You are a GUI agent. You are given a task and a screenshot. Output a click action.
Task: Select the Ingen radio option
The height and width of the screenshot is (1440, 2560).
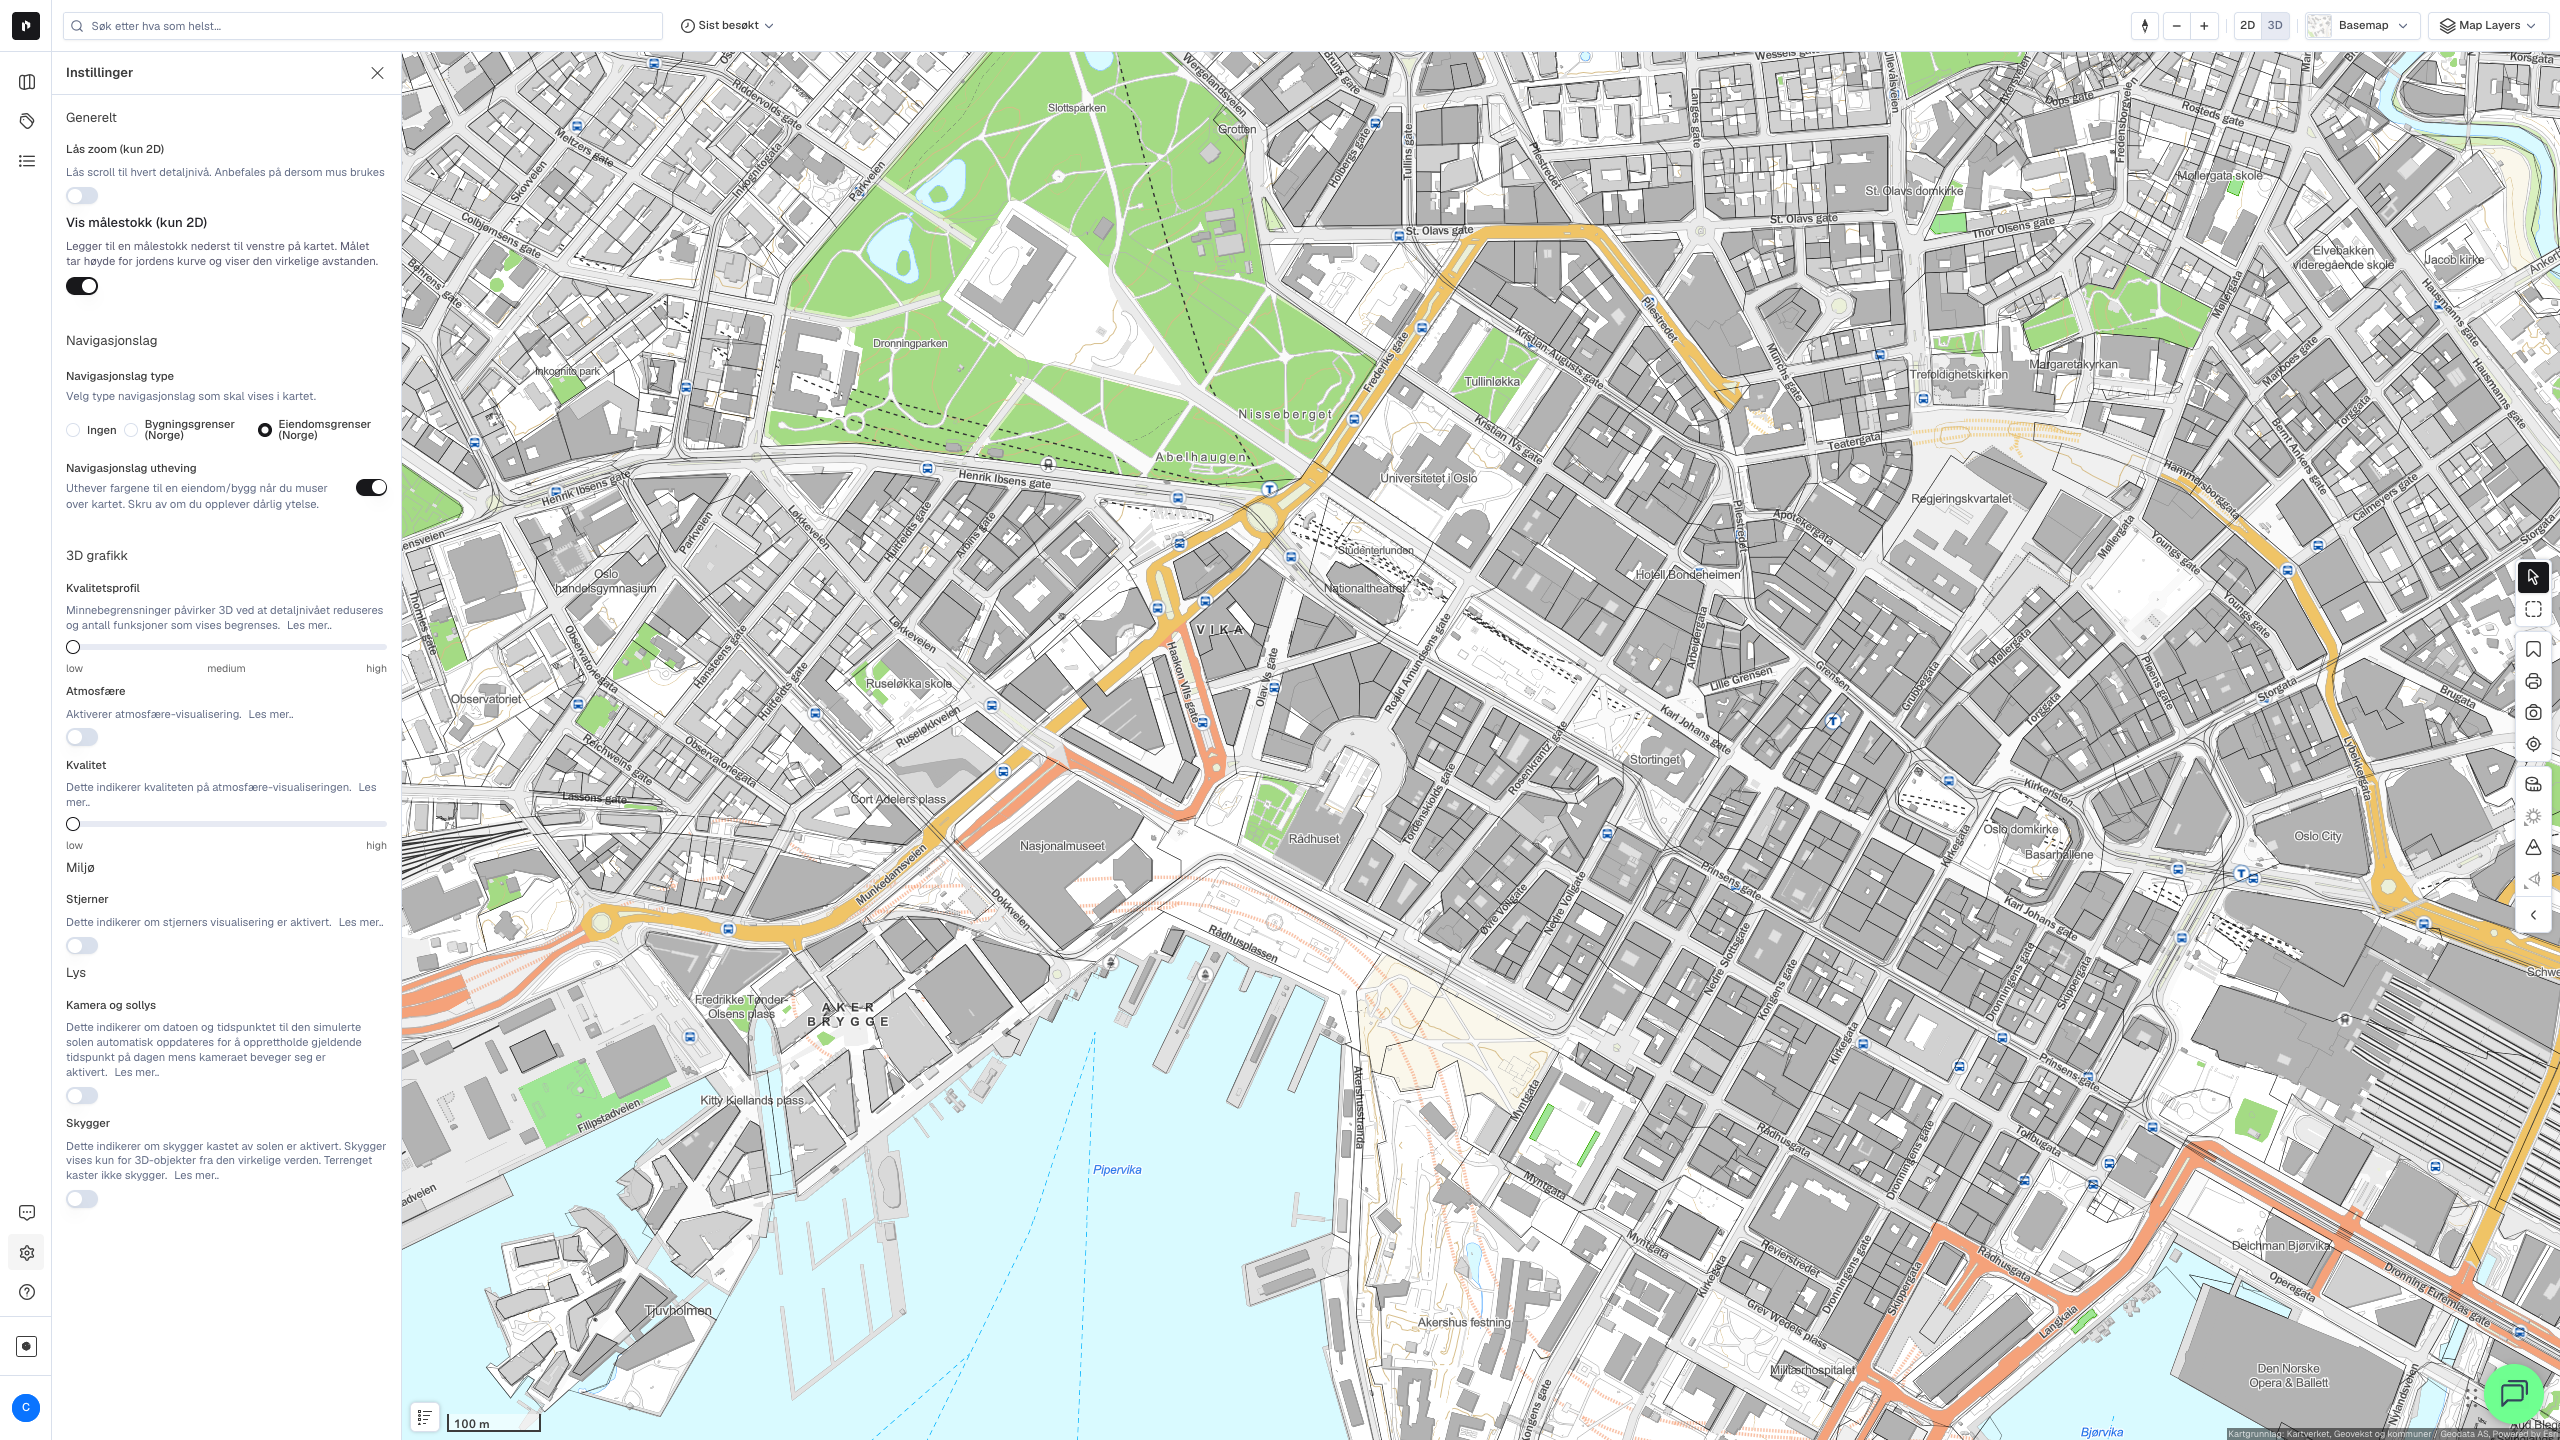click(x=73, y=430)
